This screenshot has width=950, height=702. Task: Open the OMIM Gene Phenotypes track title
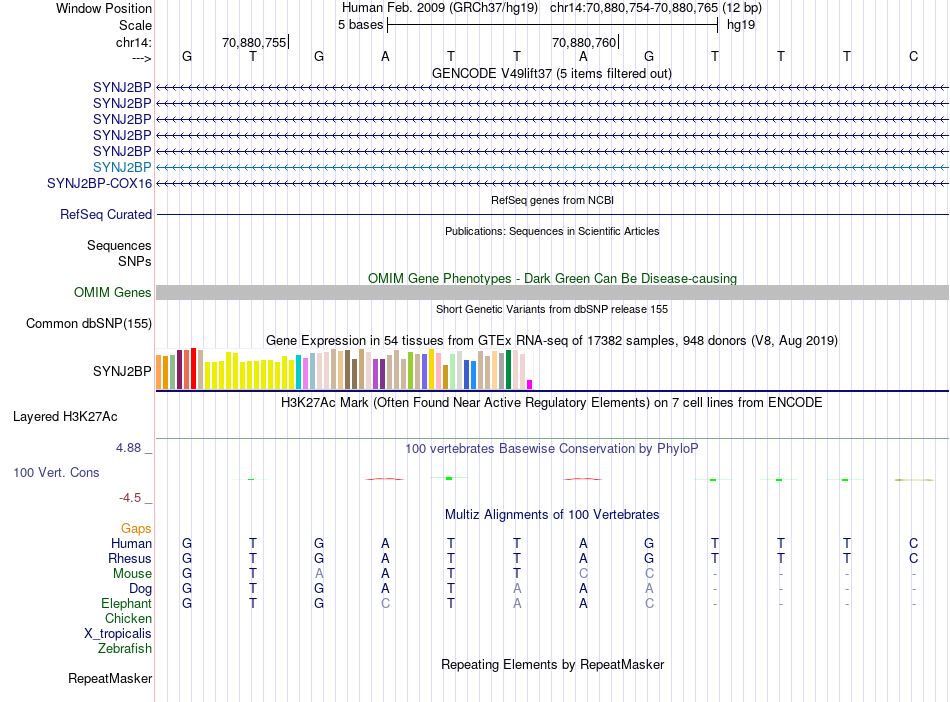(552, 279)
